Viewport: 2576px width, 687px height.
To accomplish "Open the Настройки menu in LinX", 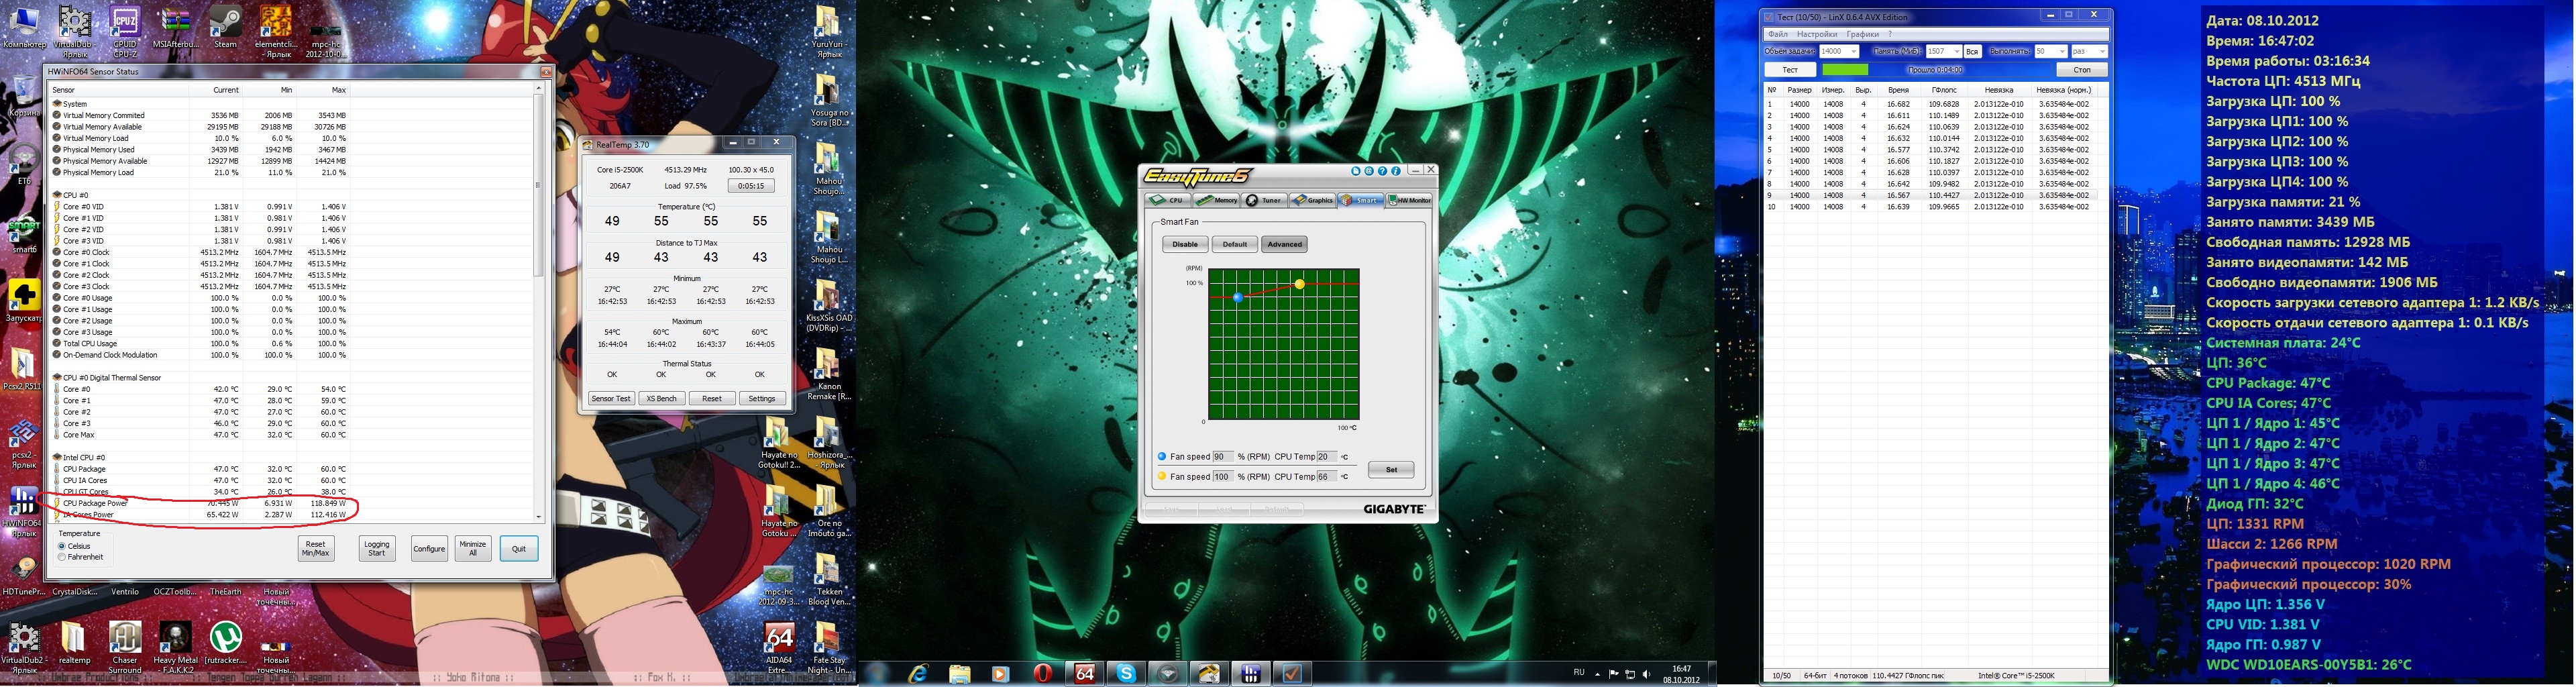I will click(1816, 34).
